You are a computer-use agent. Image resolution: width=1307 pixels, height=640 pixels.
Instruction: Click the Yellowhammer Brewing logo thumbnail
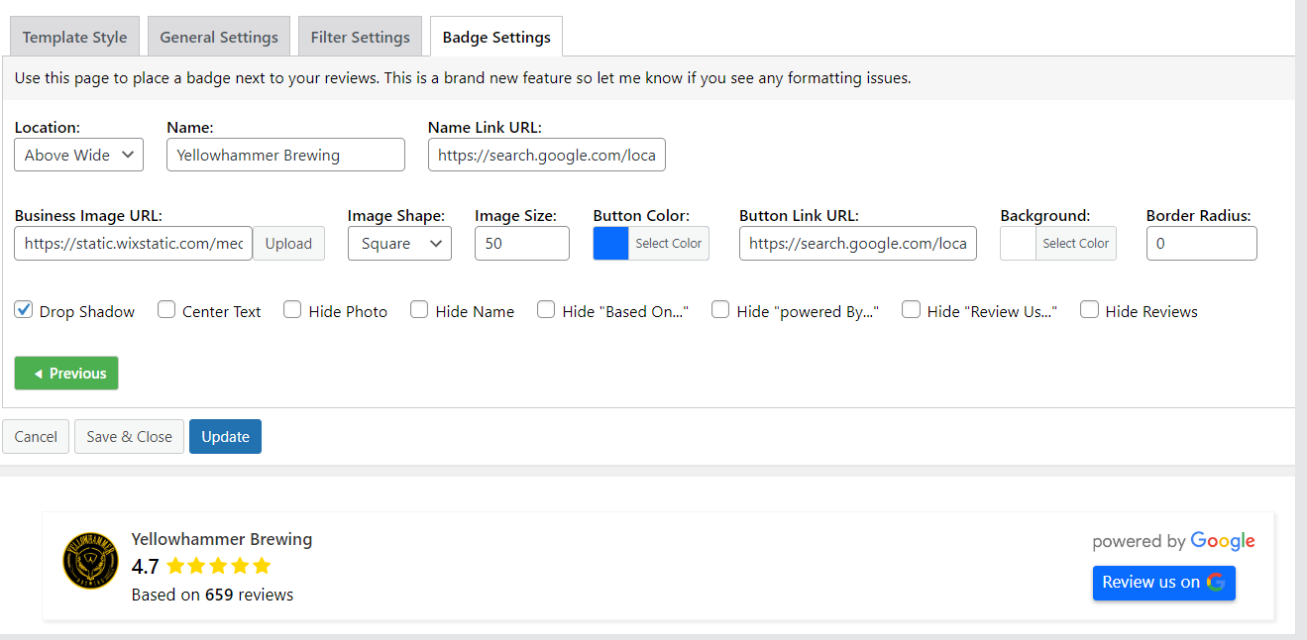click(x=90, y=560)
